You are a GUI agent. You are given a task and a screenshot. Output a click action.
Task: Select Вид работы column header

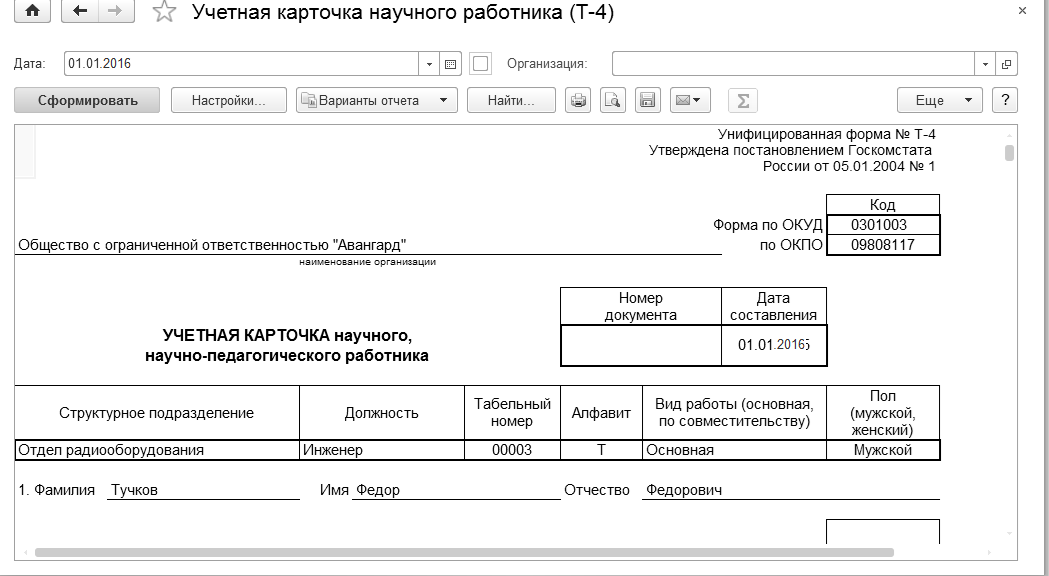pyautogui.click(x=735, y=413)
